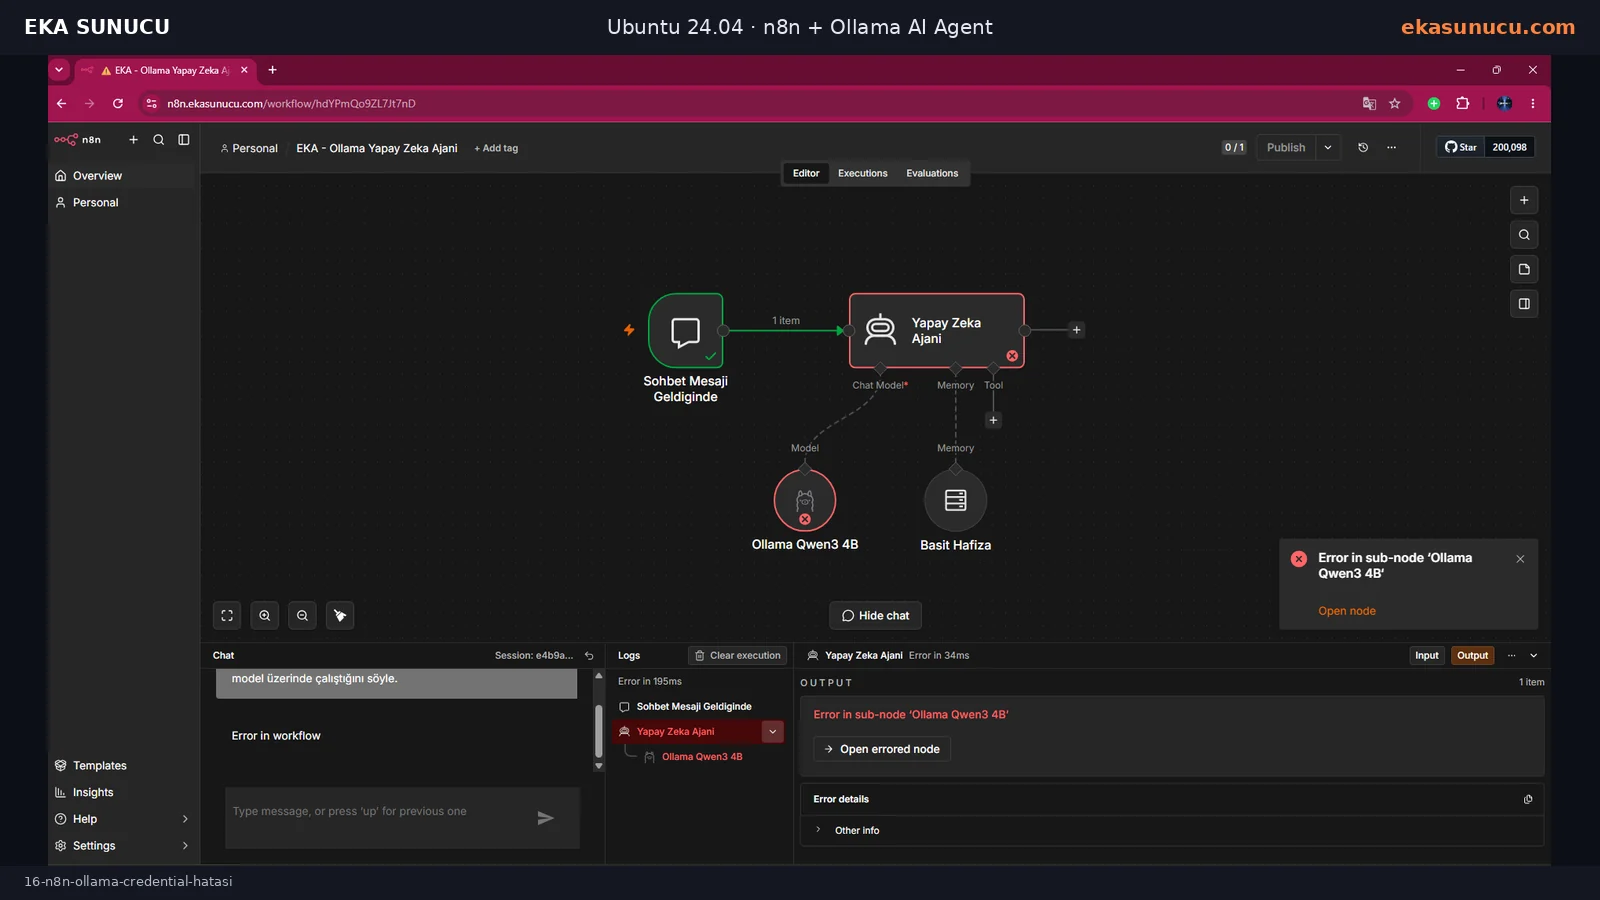
Task: Zoom in on the canvas
Action: coord(265,616)
